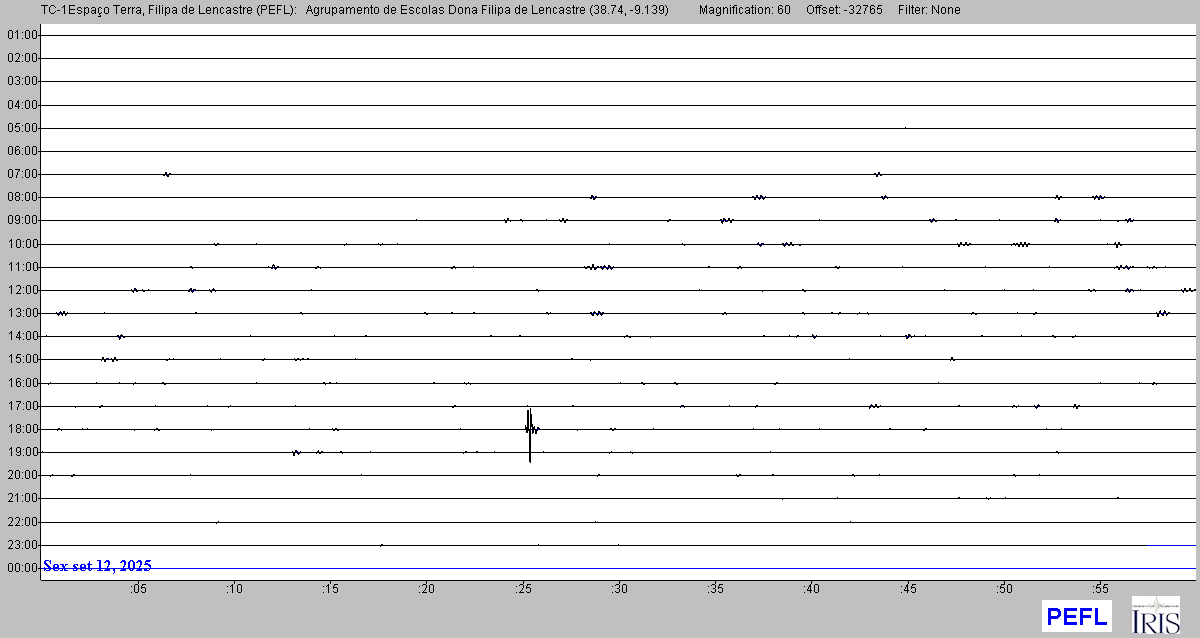Click the large seismic spike on the 18:00 trace
The image size is (1200, 638).
click(529, 429)
